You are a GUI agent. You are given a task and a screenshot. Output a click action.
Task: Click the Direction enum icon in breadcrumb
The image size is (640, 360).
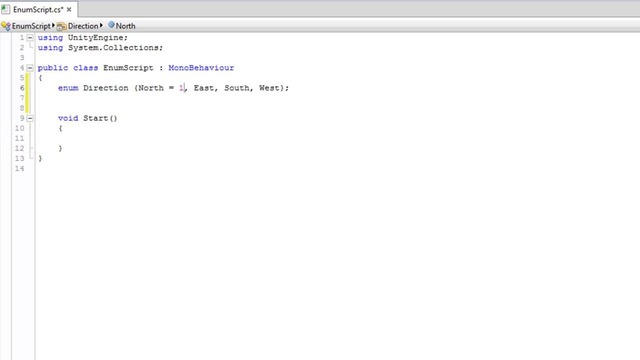coord(61,27)
